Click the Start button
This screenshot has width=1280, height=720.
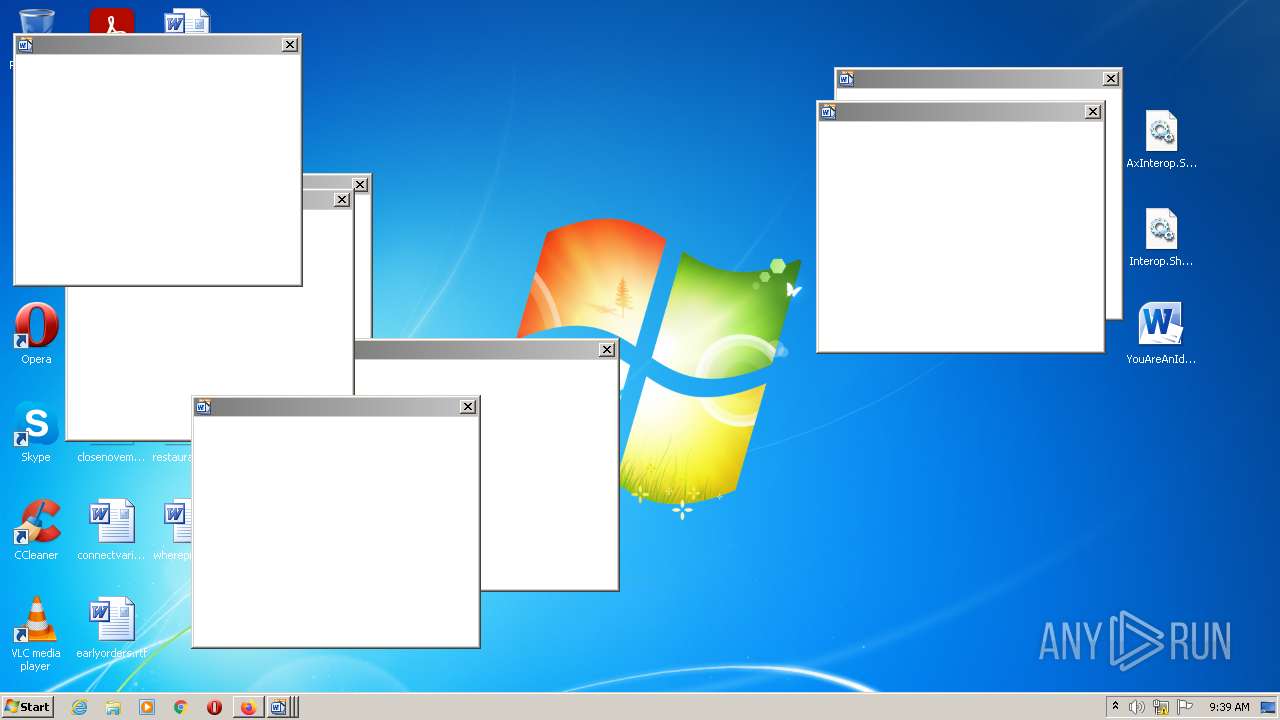tap(27, 707)
